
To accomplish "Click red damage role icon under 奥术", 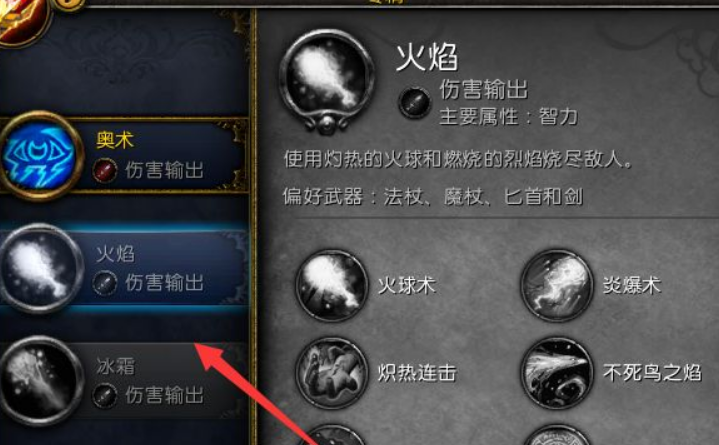I will point(105,170).
